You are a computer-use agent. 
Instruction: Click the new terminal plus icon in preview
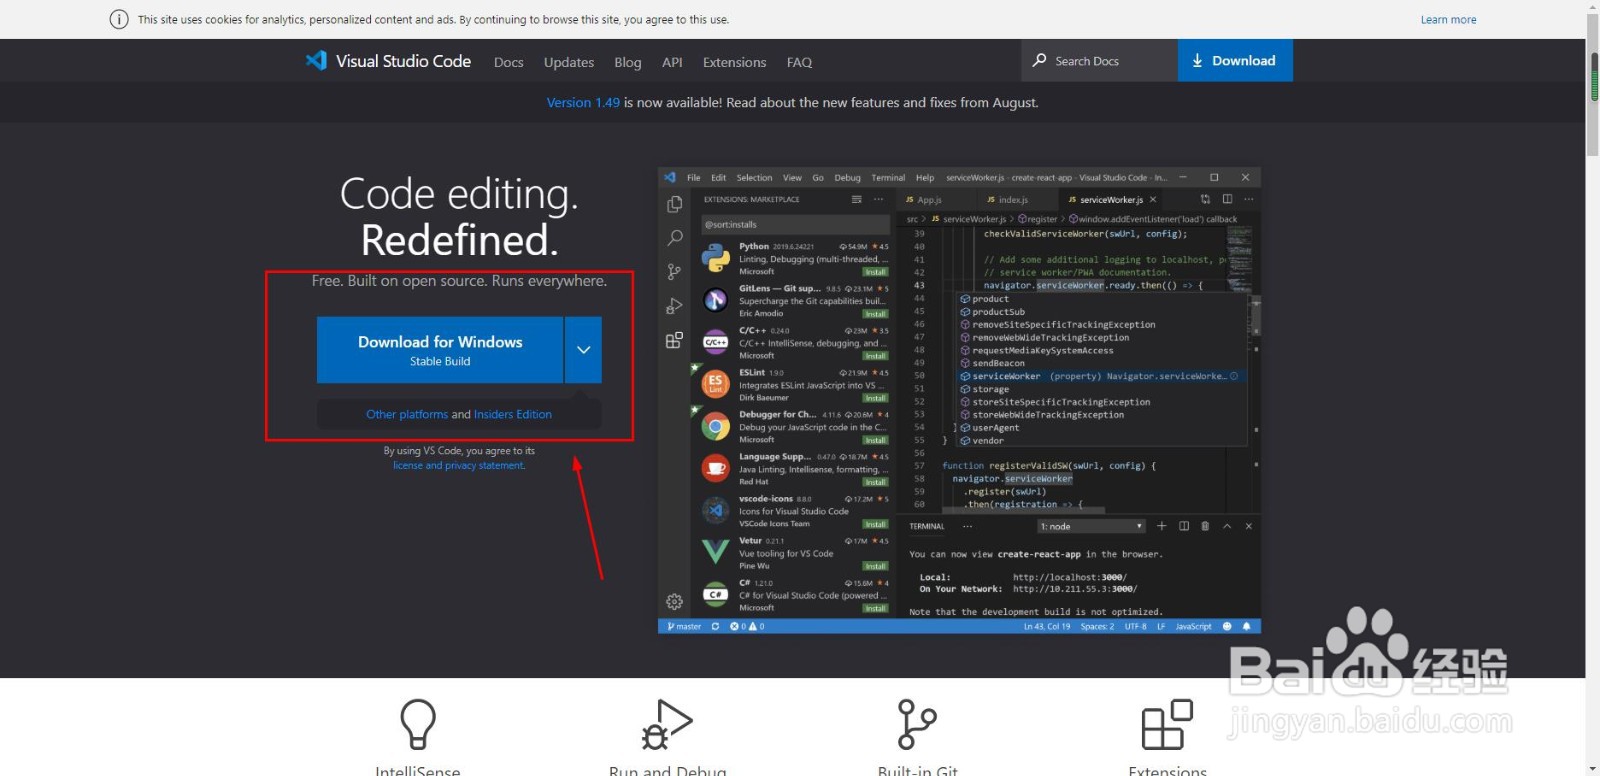(1161, 526)
